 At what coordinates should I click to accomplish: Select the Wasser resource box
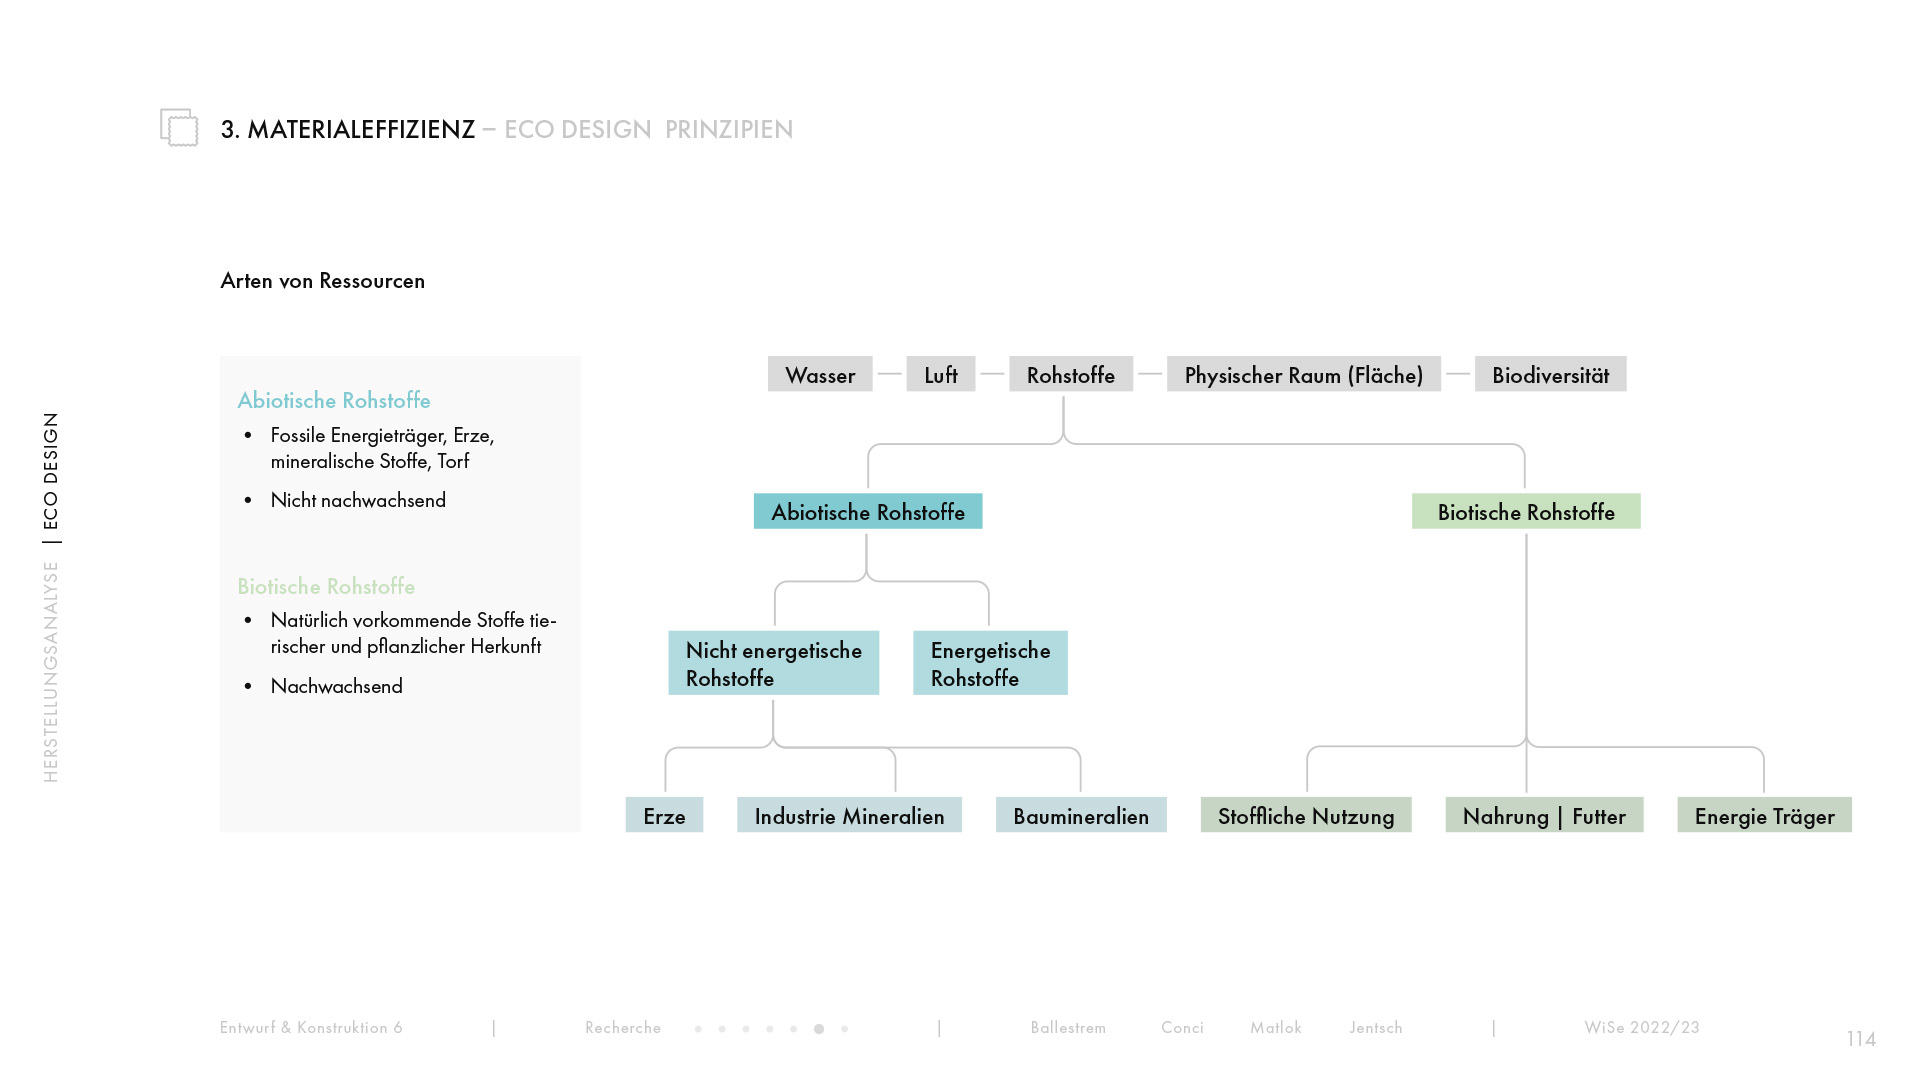click(820, 374)
